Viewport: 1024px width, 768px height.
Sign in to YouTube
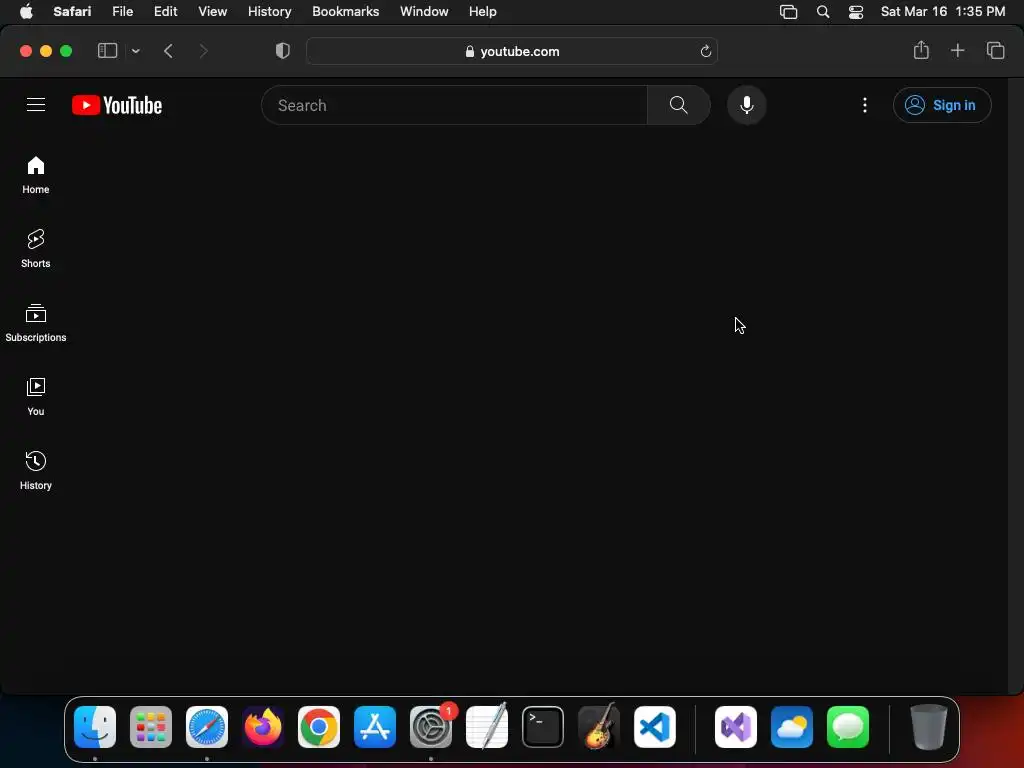(942, 105)
